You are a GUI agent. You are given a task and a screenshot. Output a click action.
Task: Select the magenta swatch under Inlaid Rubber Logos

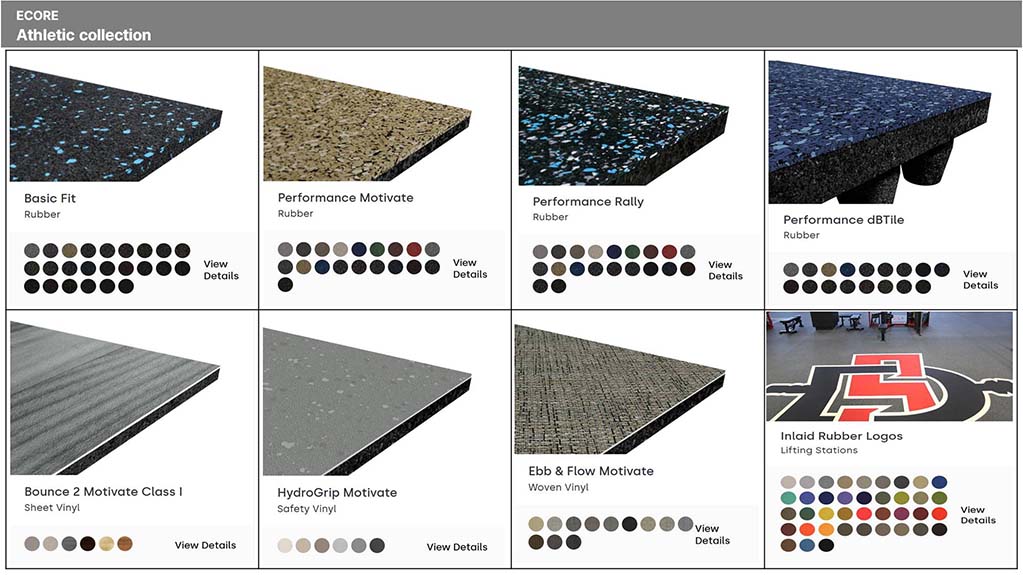click(902, 514)
